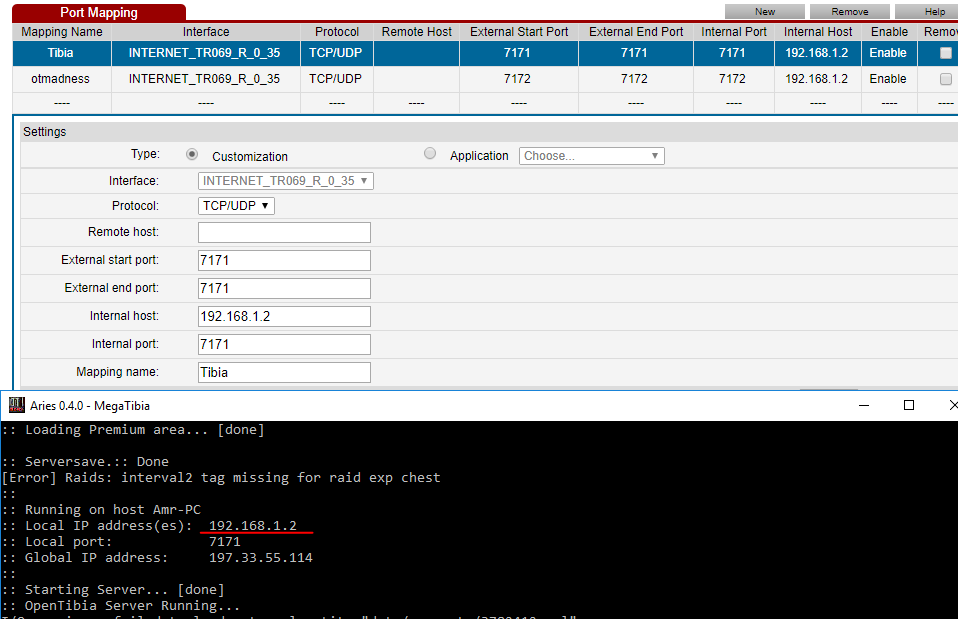This screenshot has height=619, width=958.
Task: Click the Settings section header
Action: click(x=489, y=132)
